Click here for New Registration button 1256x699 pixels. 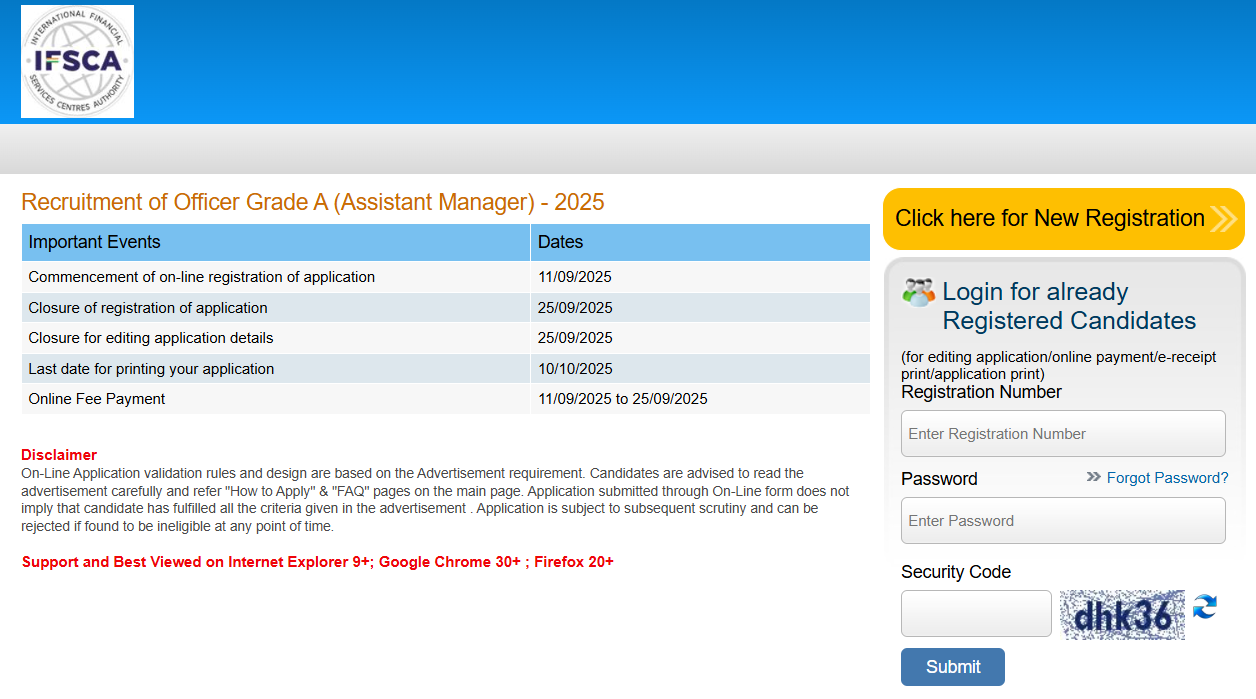(1064, 219)
